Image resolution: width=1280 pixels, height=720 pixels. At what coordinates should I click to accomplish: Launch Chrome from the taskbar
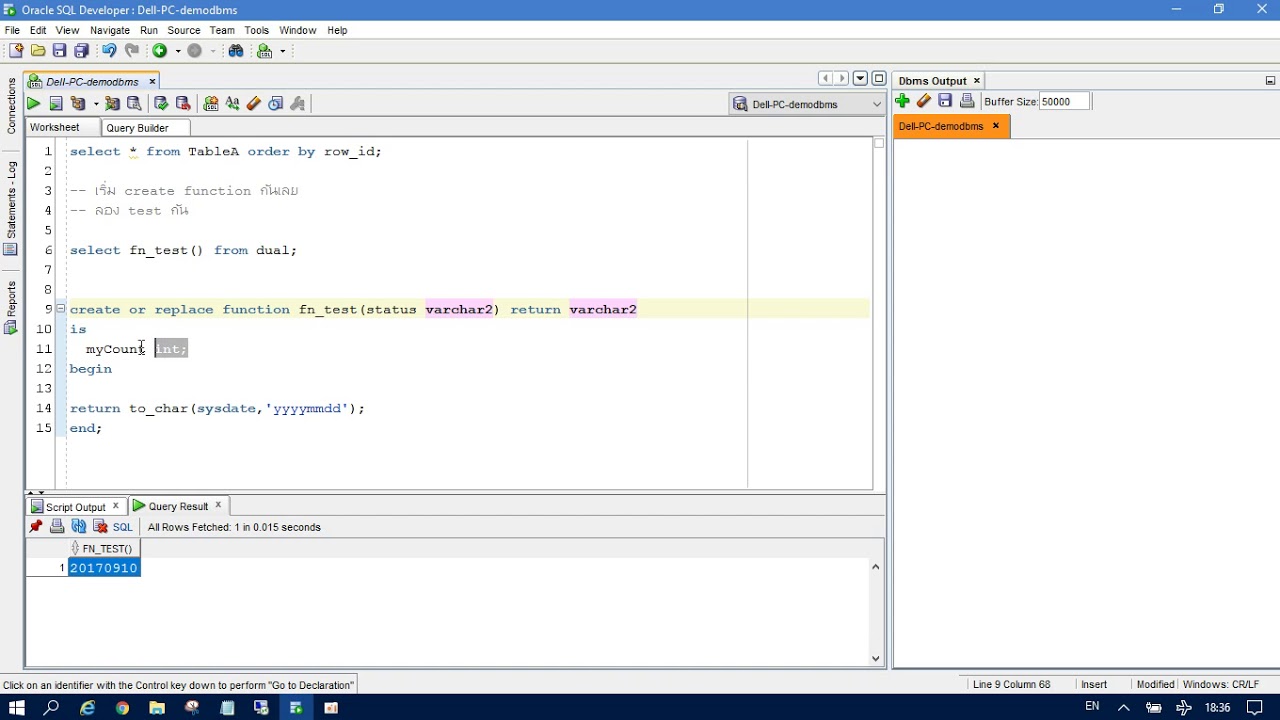point(122,707)
